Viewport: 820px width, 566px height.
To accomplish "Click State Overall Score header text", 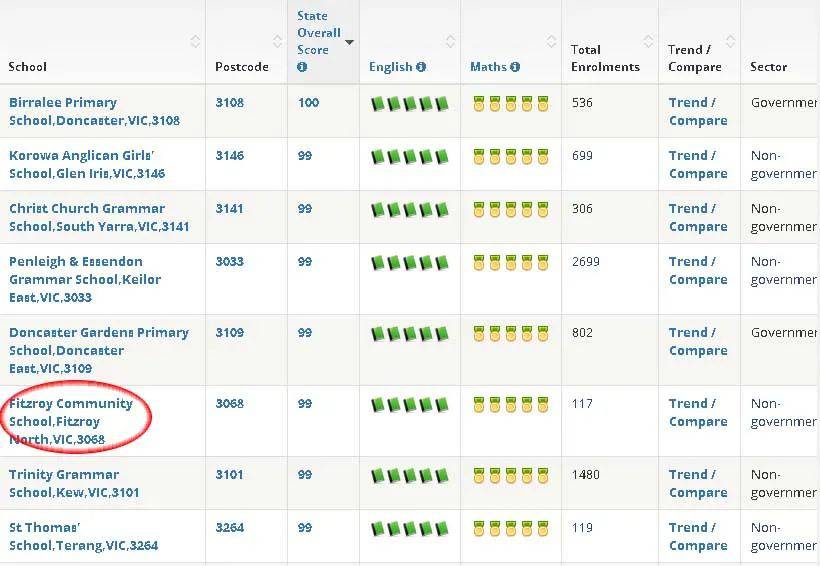I will point(318,33).
